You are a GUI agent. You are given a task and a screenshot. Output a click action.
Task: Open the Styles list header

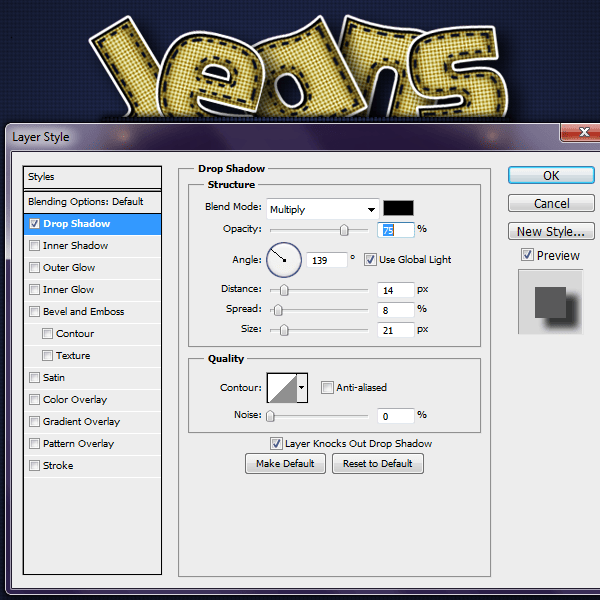(92, 177)
